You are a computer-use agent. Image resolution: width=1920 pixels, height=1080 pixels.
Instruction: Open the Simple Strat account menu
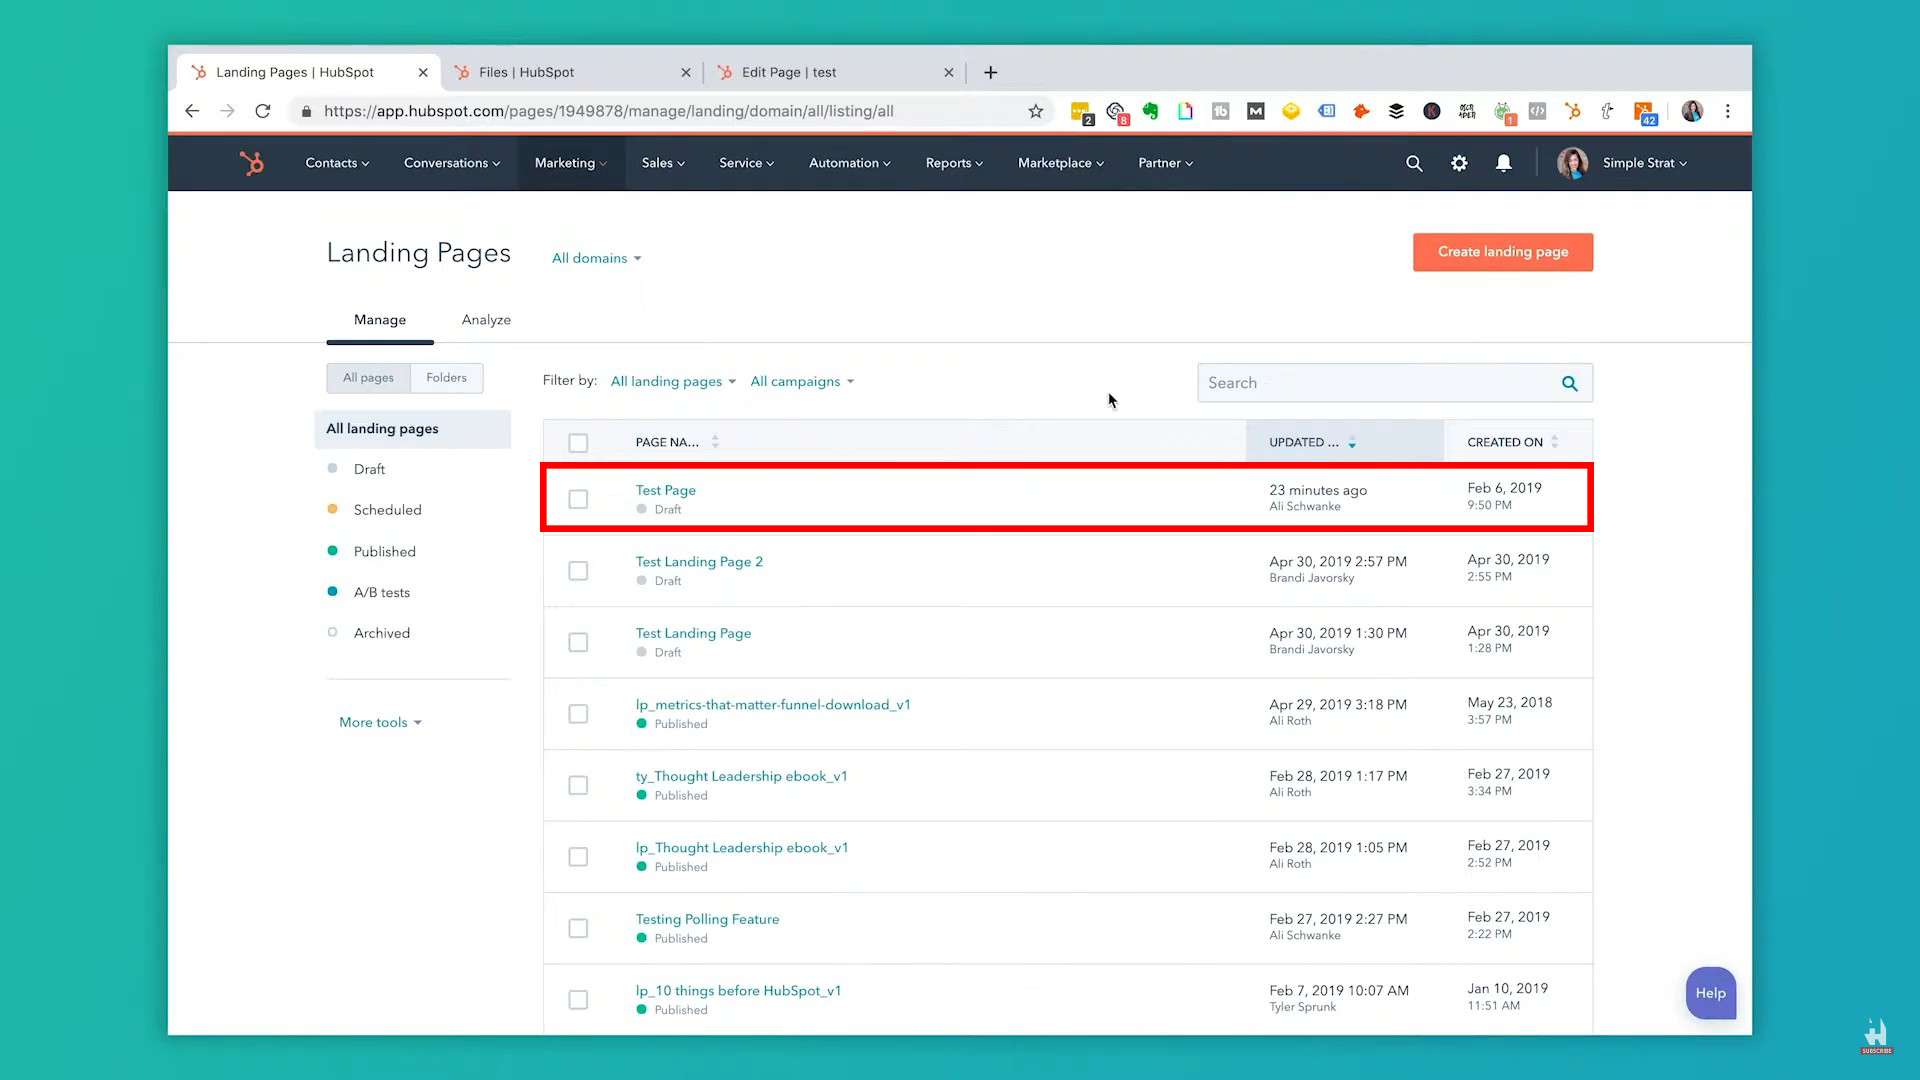point(1644,163)
